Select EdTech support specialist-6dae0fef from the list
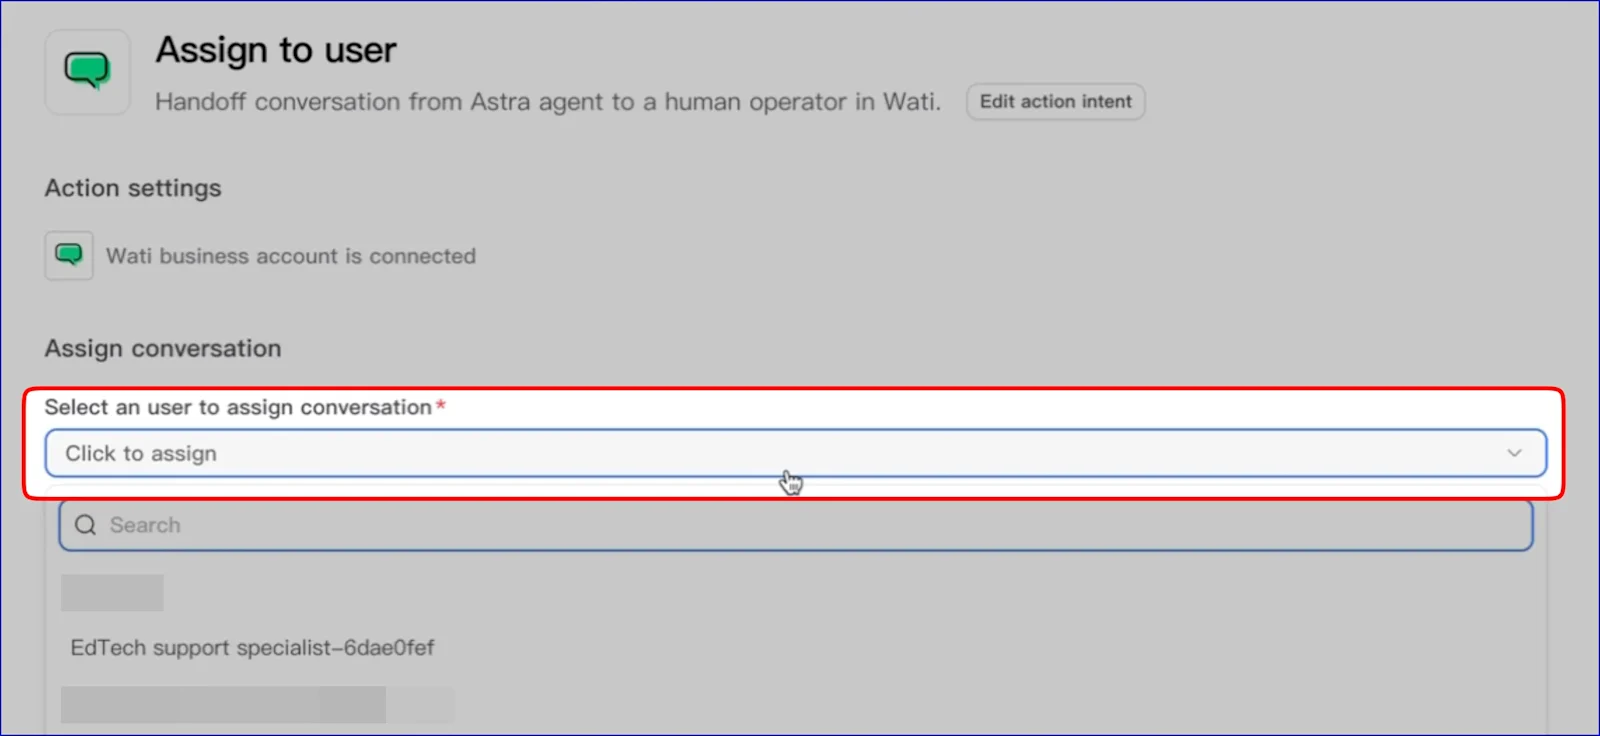1600x736 pixels. coord(252,647)
